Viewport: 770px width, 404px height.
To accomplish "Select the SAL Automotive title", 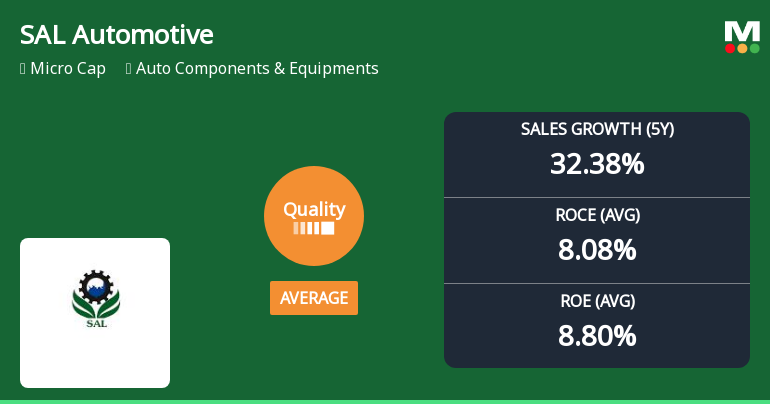I will pyautogui.click(x=116, y=35).
